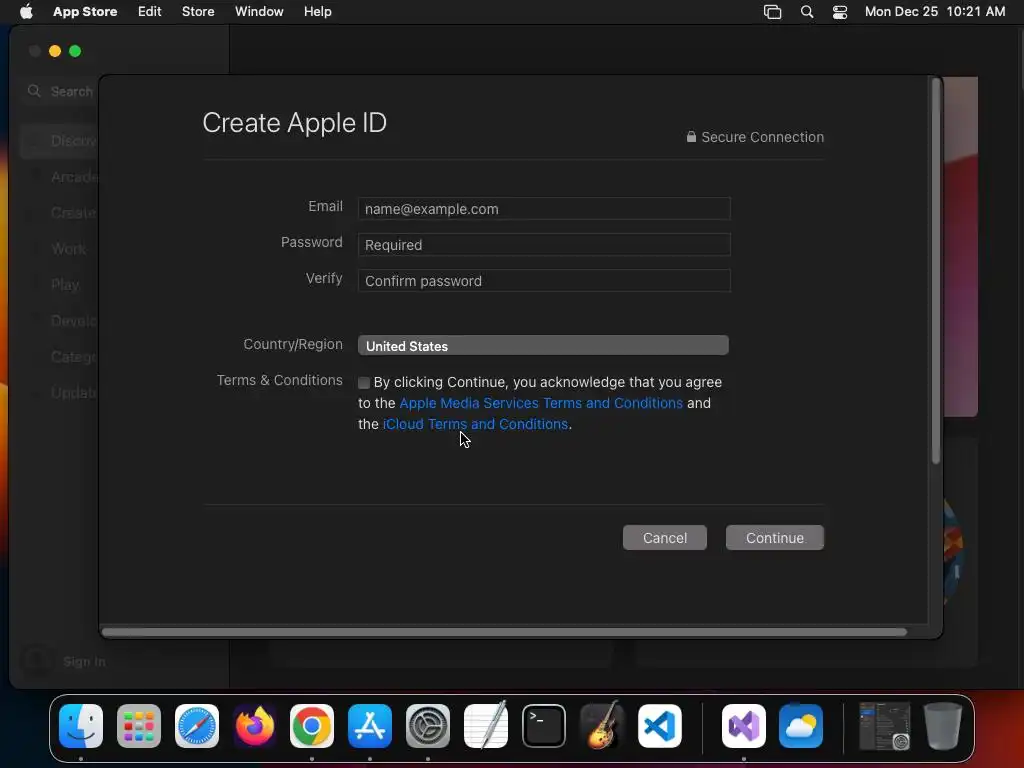Click the search magnifier in App Store sidebar
The width and height of the screenshot is (1024, 768).
(34, 91)
